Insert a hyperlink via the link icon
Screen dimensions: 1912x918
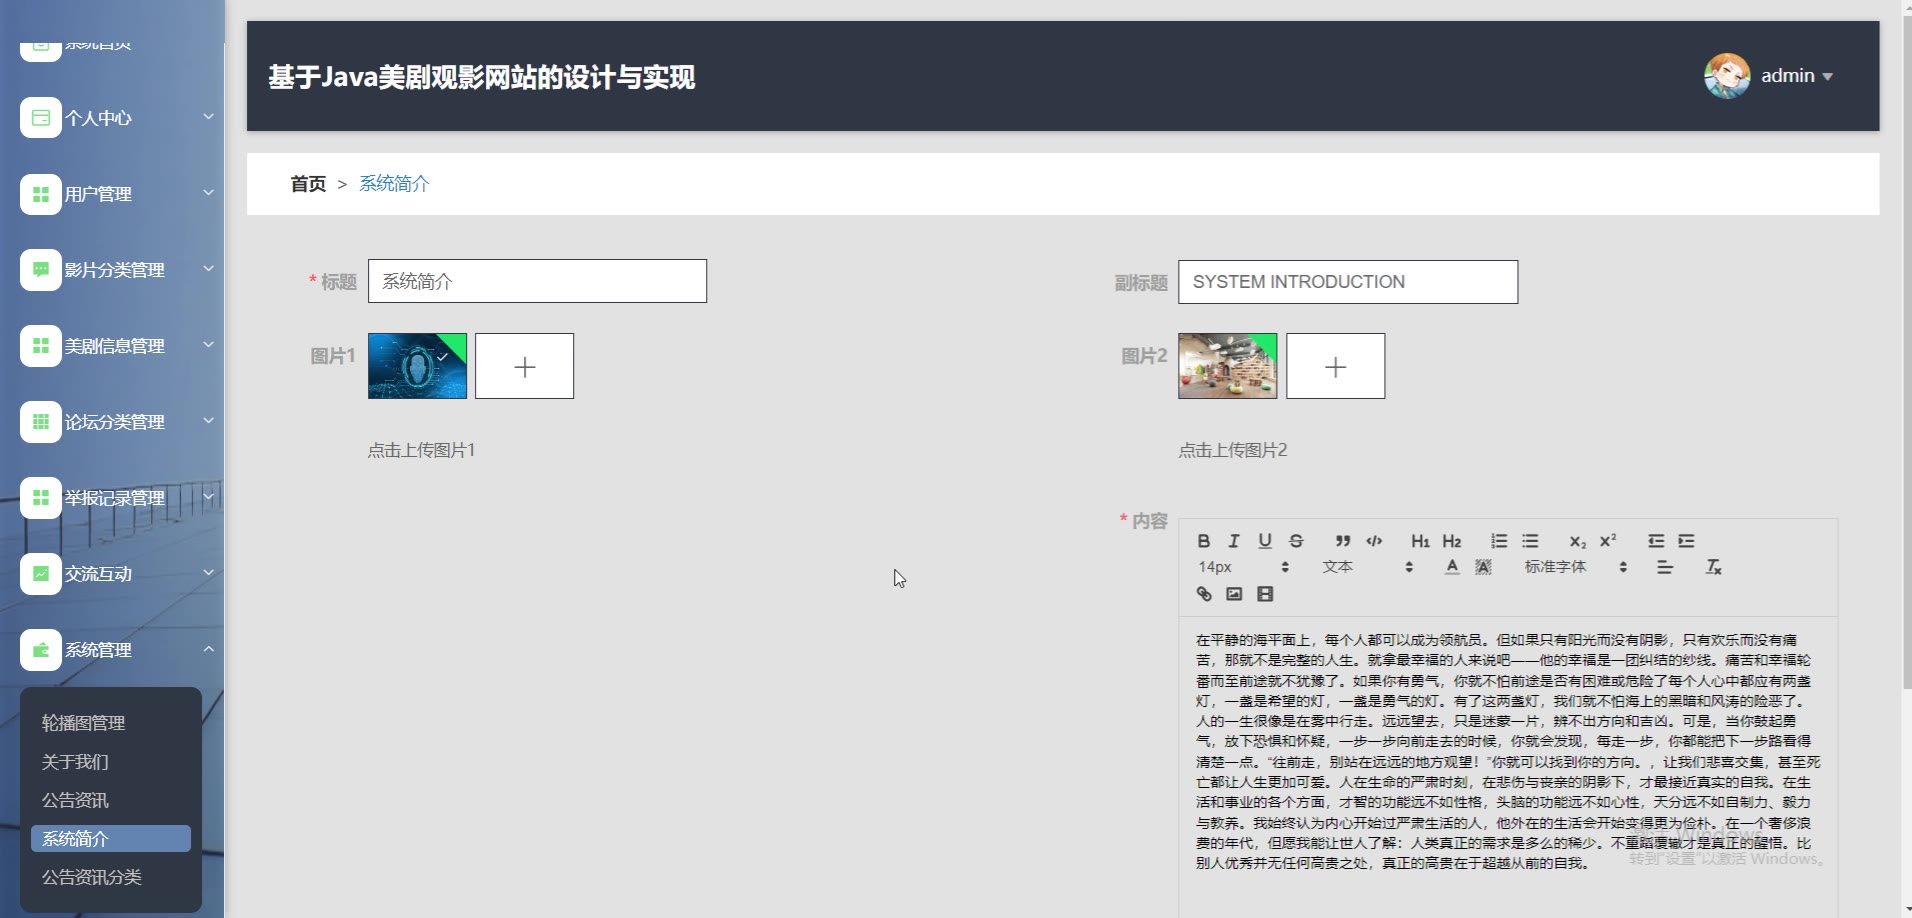1204,594
